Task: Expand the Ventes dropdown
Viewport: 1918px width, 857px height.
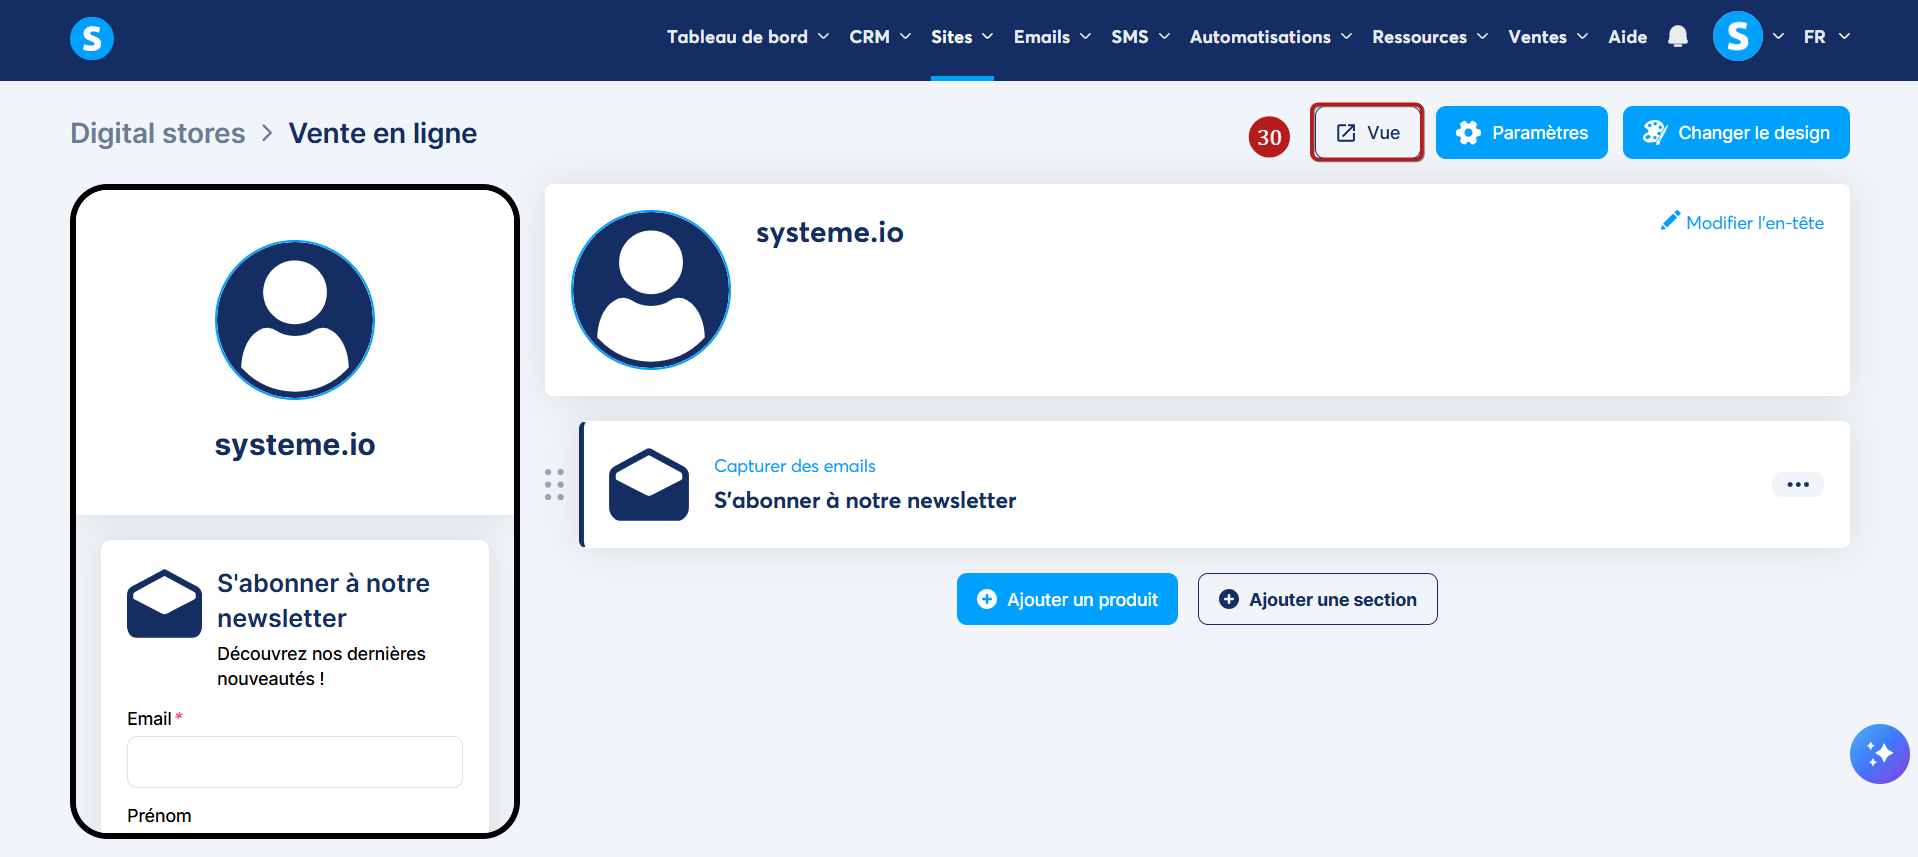Action: 1548,37
